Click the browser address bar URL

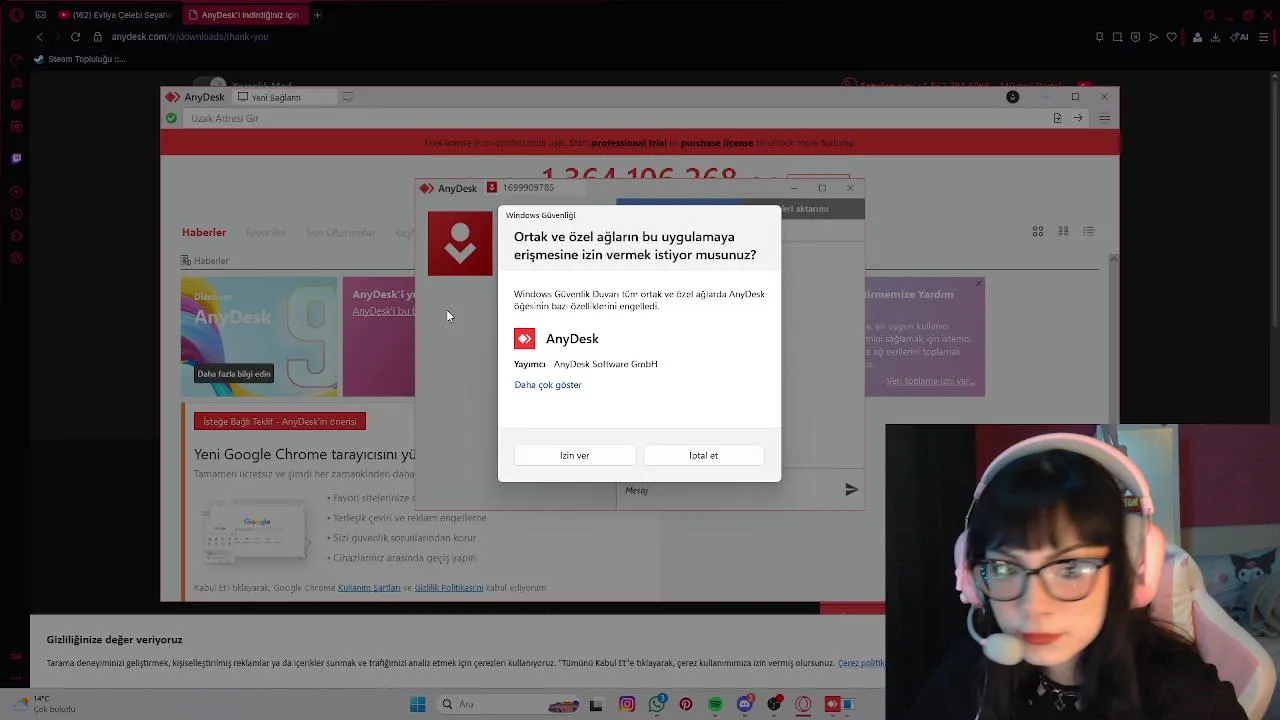(190, 37)
